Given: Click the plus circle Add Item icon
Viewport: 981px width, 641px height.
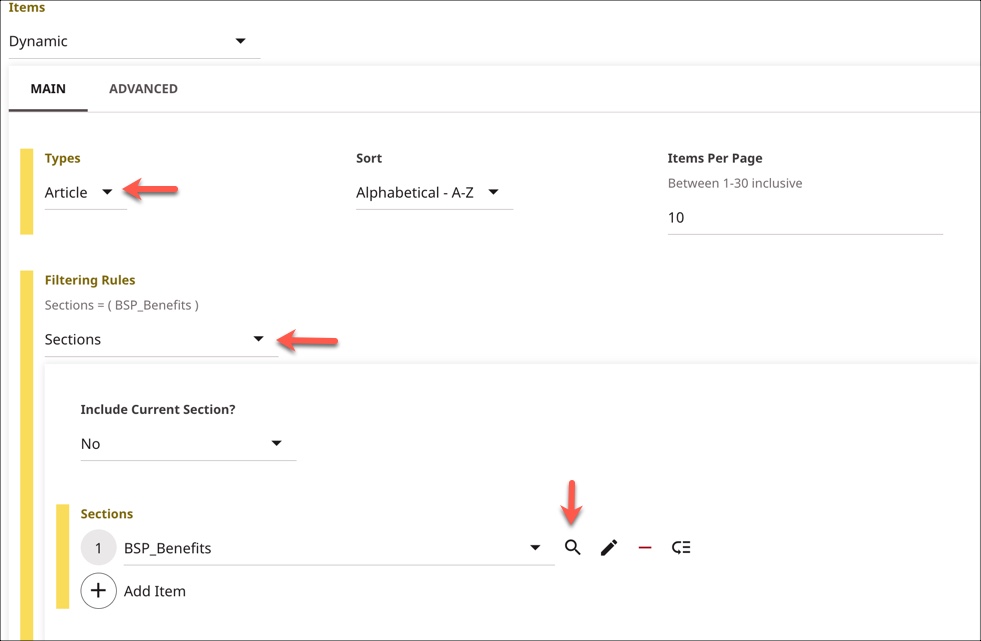Looking at the screenshot, I should click(x=98, y=590).
